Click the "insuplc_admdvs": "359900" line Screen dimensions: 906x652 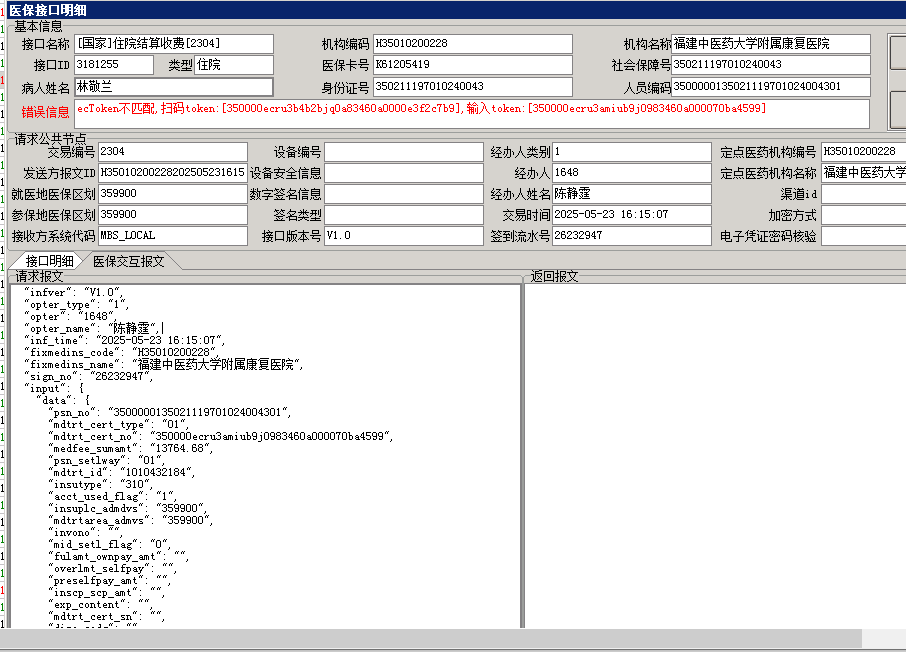coord(128,509)
